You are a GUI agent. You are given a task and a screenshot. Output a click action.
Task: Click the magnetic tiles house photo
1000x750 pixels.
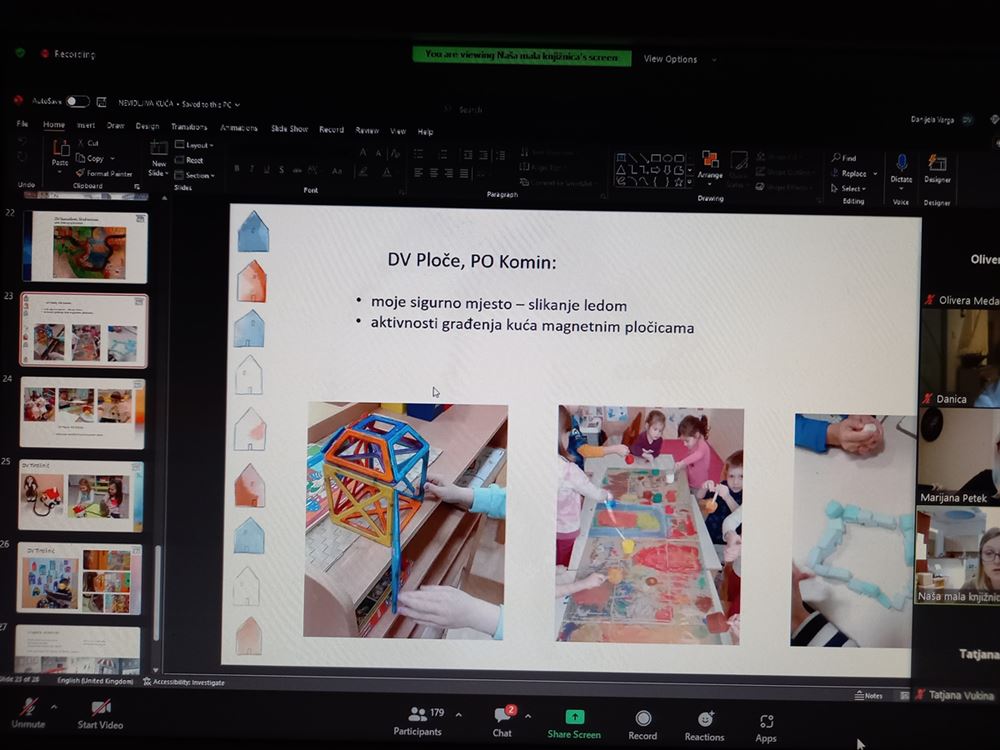point(406,520)
